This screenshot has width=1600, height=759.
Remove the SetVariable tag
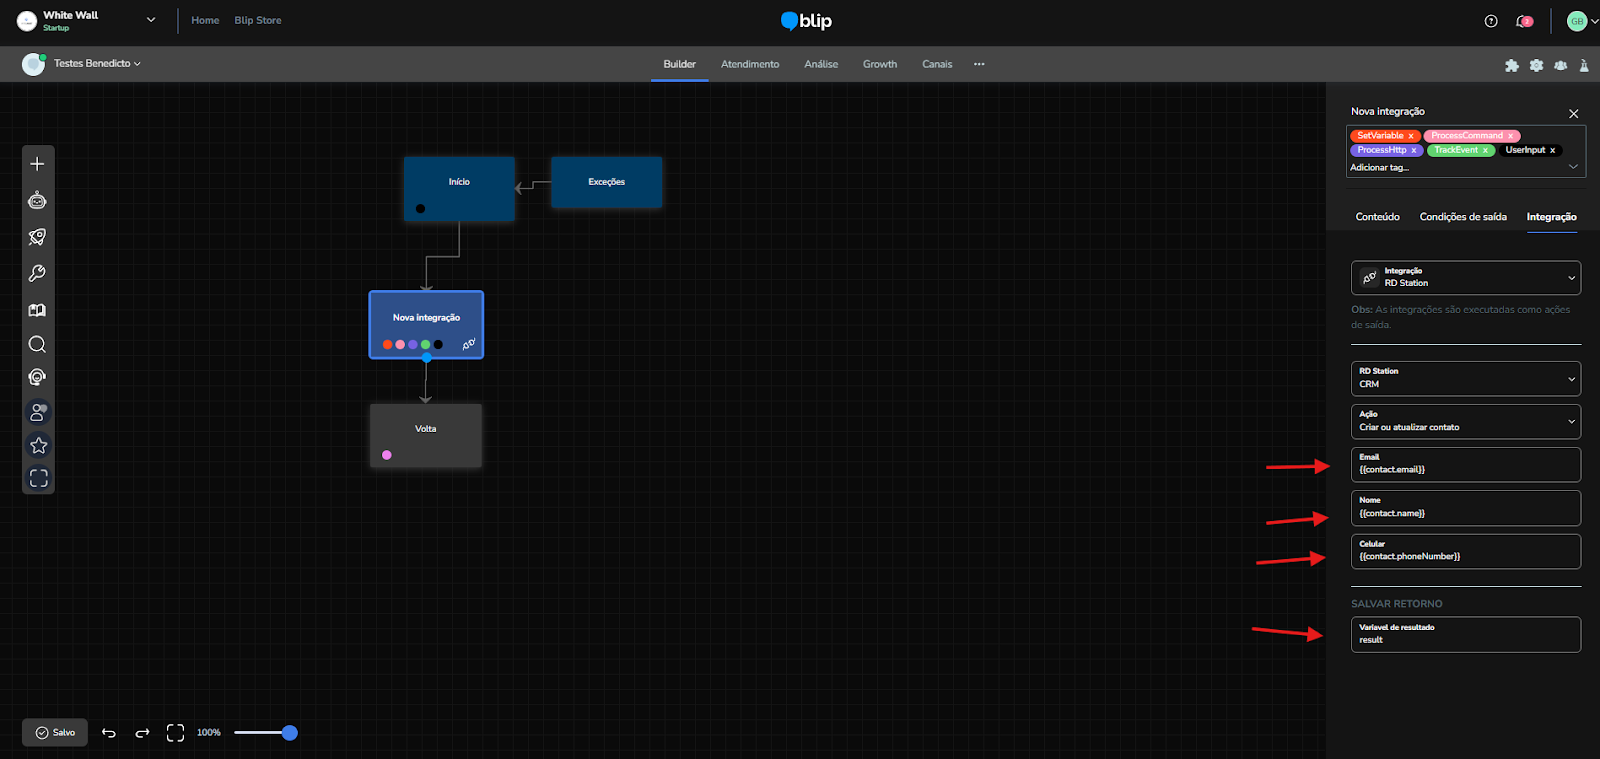[1411, 136]
